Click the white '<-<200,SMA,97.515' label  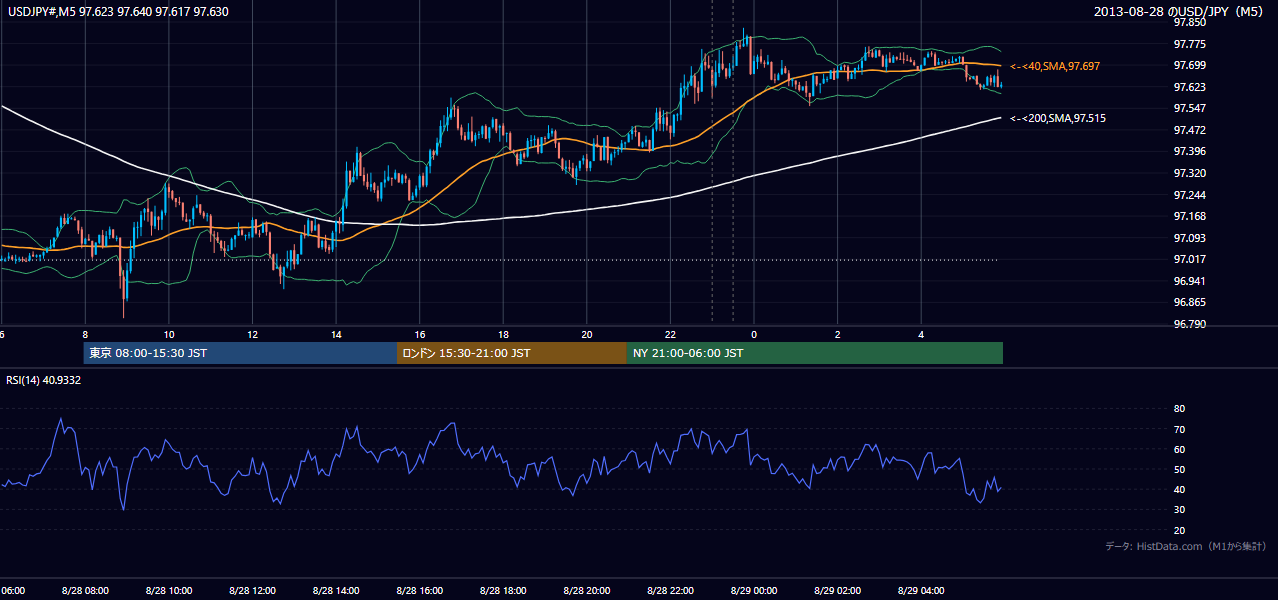point(1058,118)
